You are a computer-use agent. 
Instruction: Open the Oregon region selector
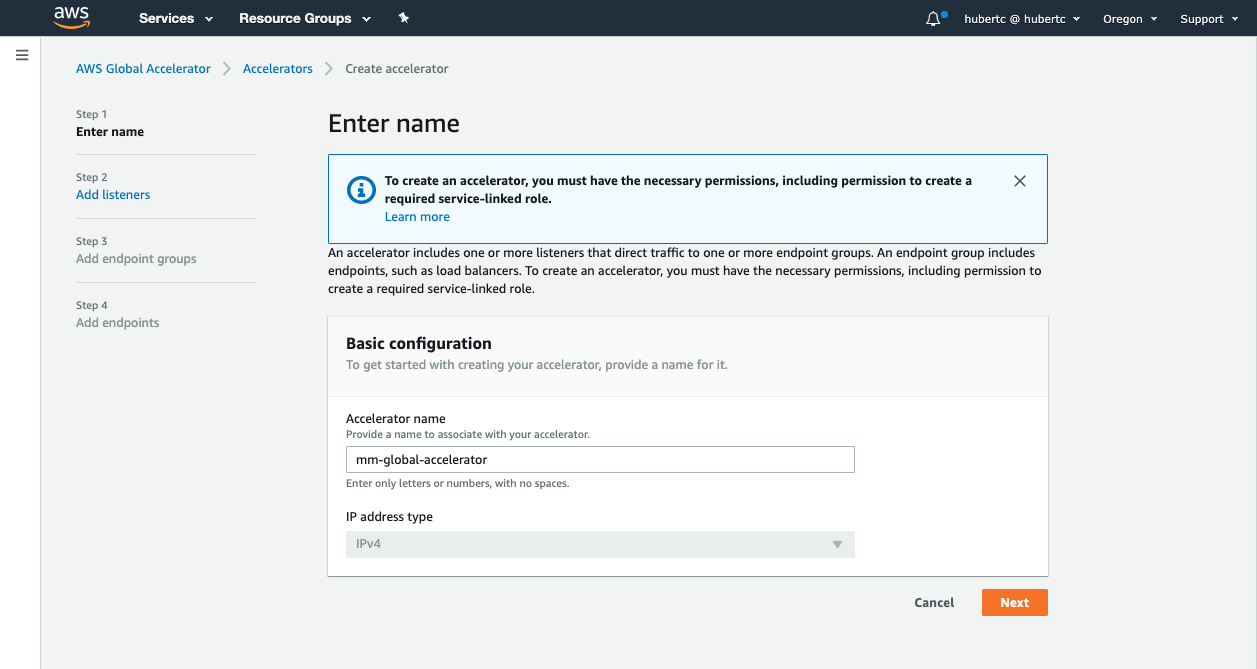(x=1130, y=18)
